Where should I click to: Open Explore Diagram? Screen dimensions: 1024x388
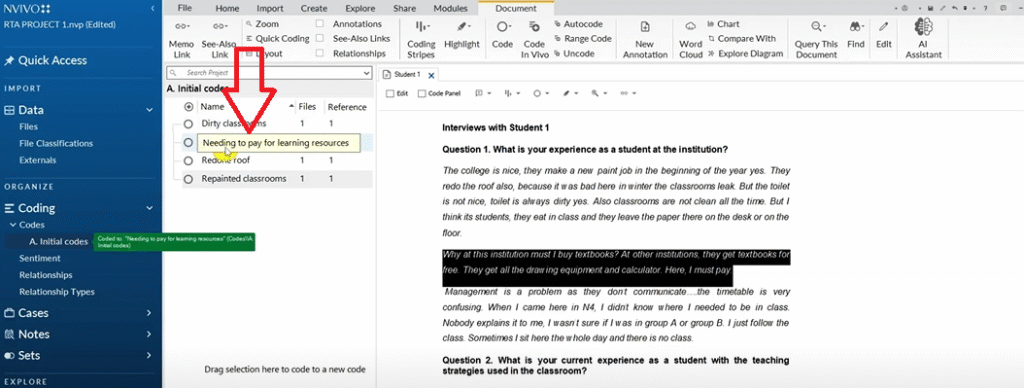pyautogui.click(x=745, y=54)
